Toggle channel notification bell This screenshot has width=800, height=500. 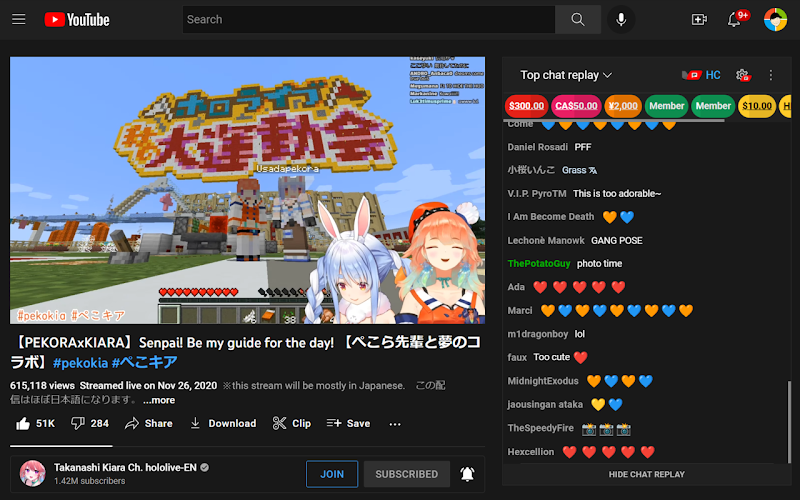point(467,474)
